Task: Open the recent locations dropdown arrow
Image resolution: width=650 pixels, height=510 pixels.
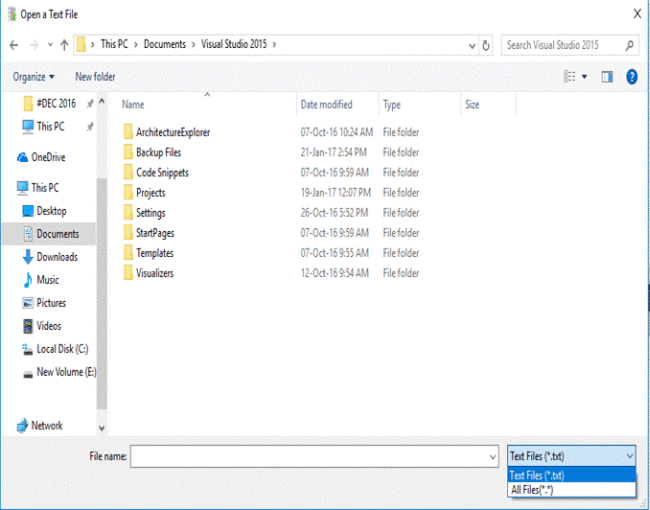Action: click(x=50, y=45)
